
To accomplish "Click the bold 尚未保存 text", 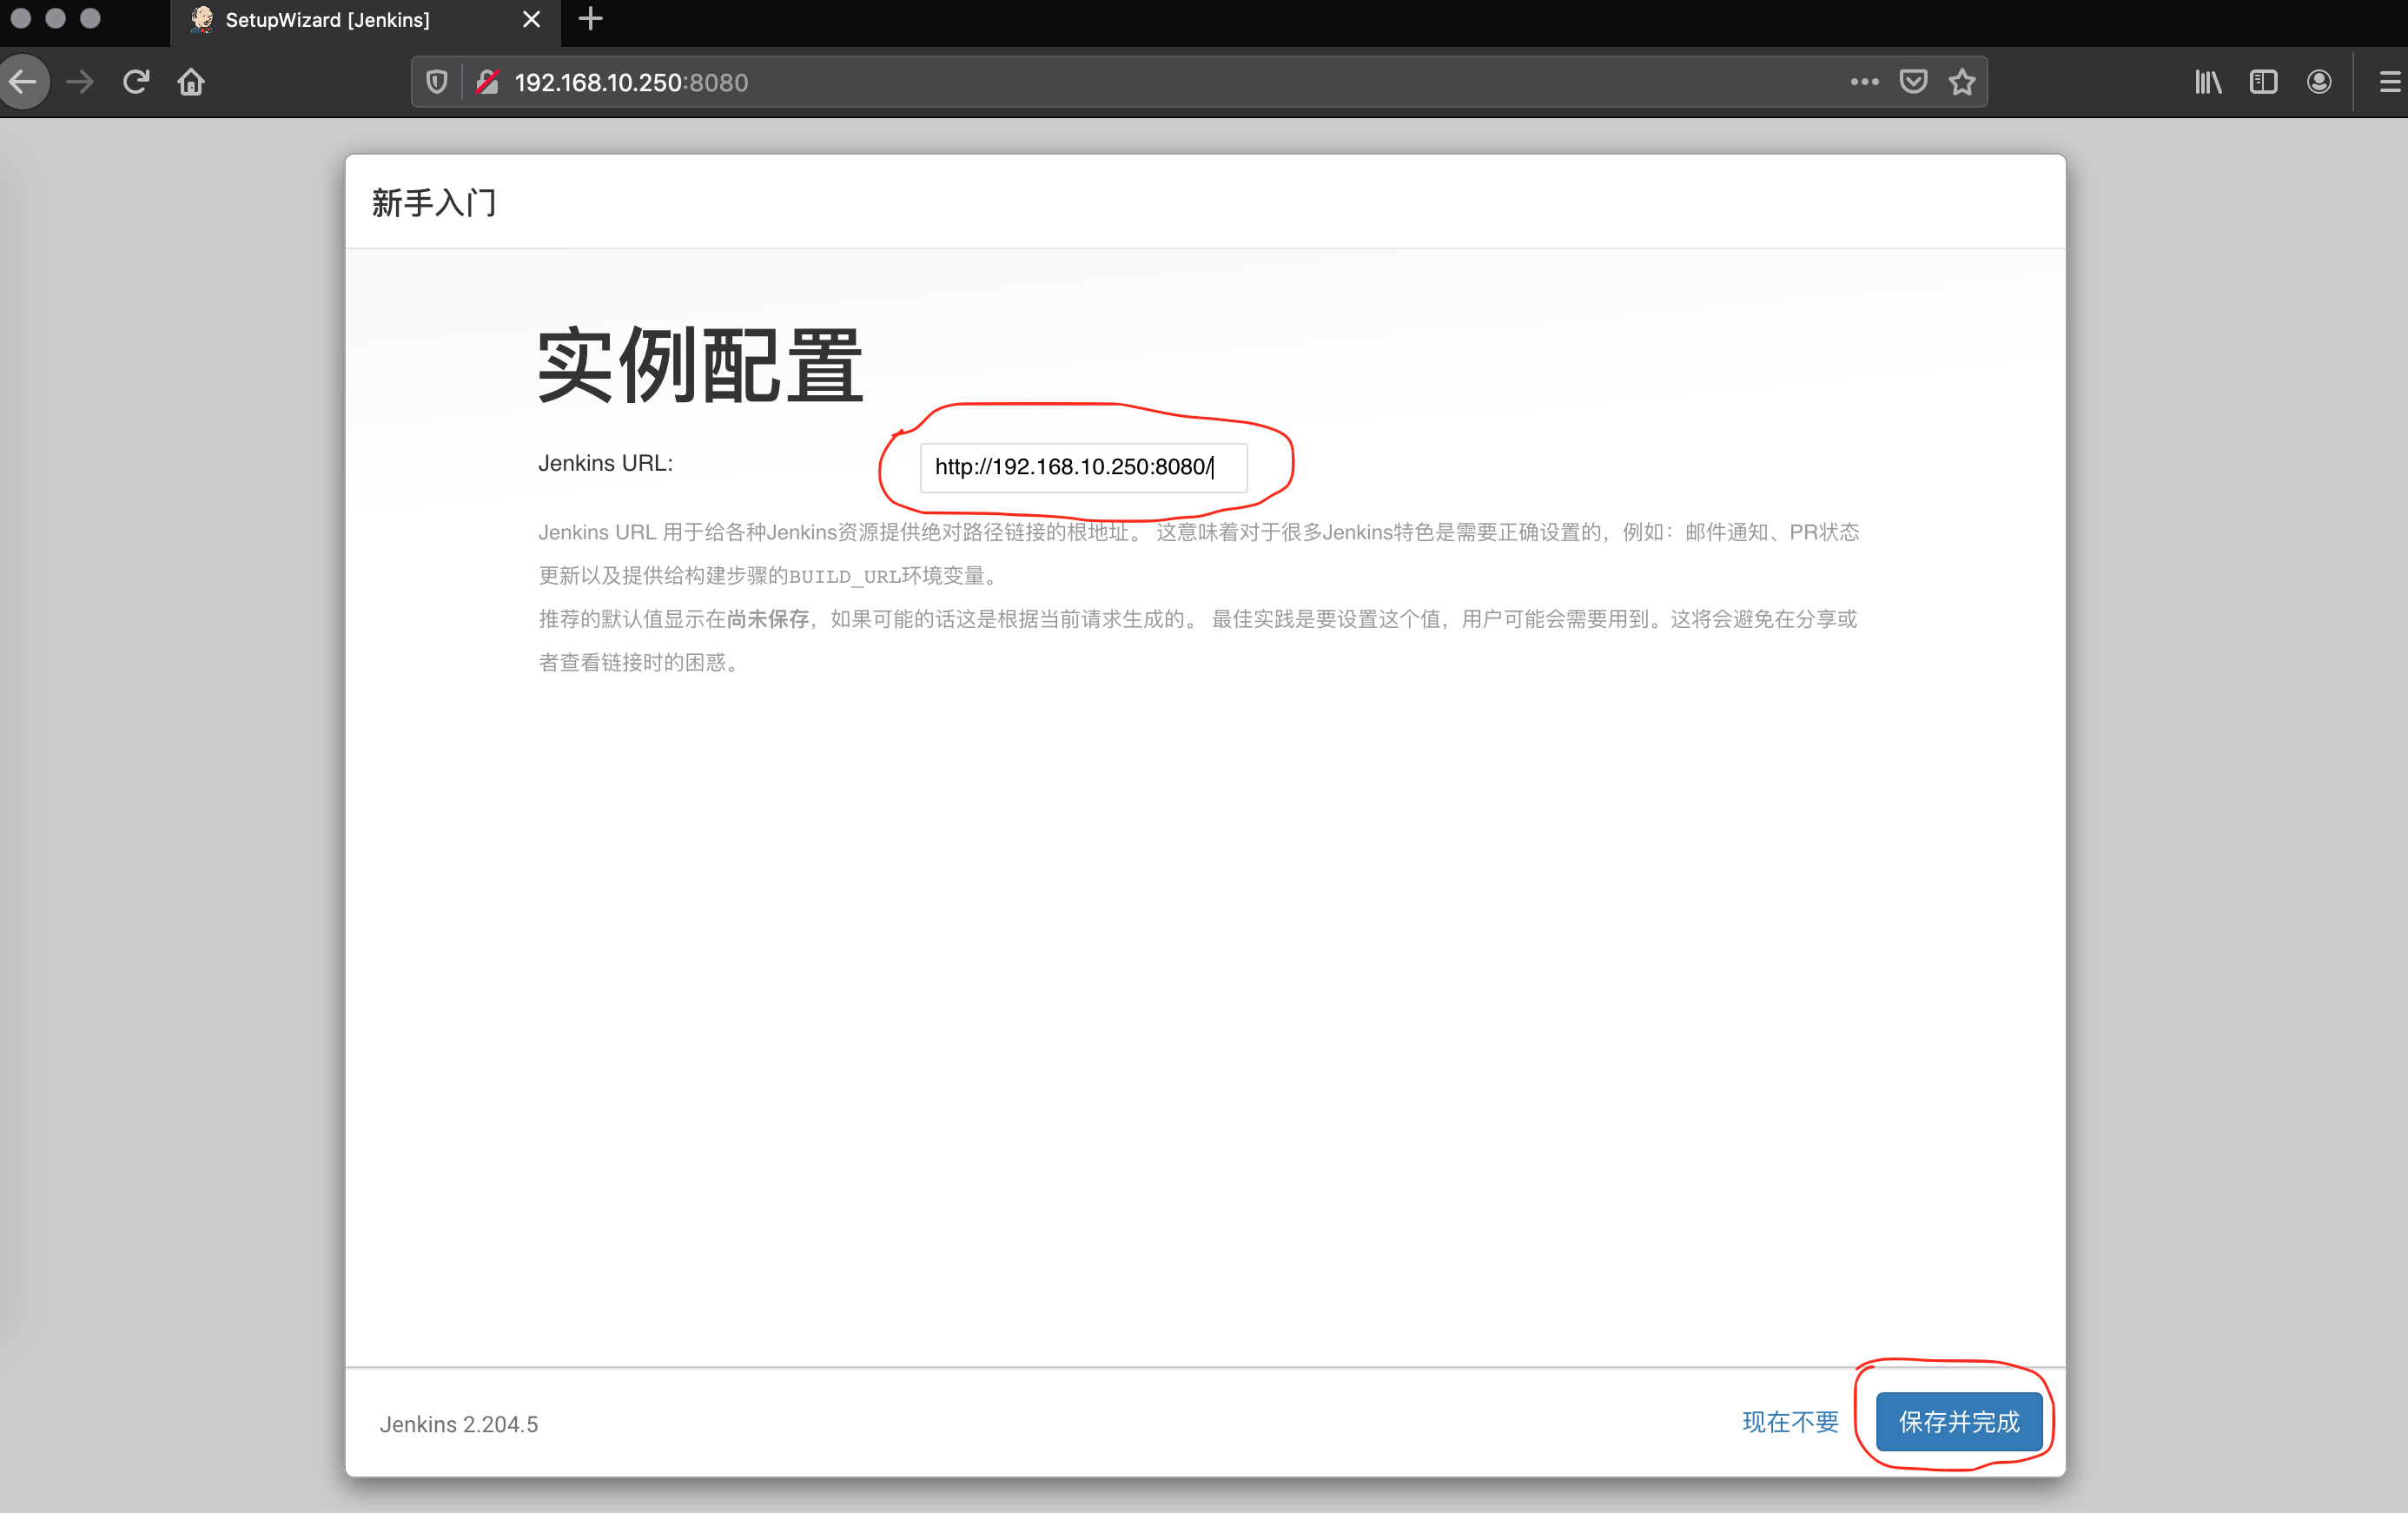I will 768,619.
